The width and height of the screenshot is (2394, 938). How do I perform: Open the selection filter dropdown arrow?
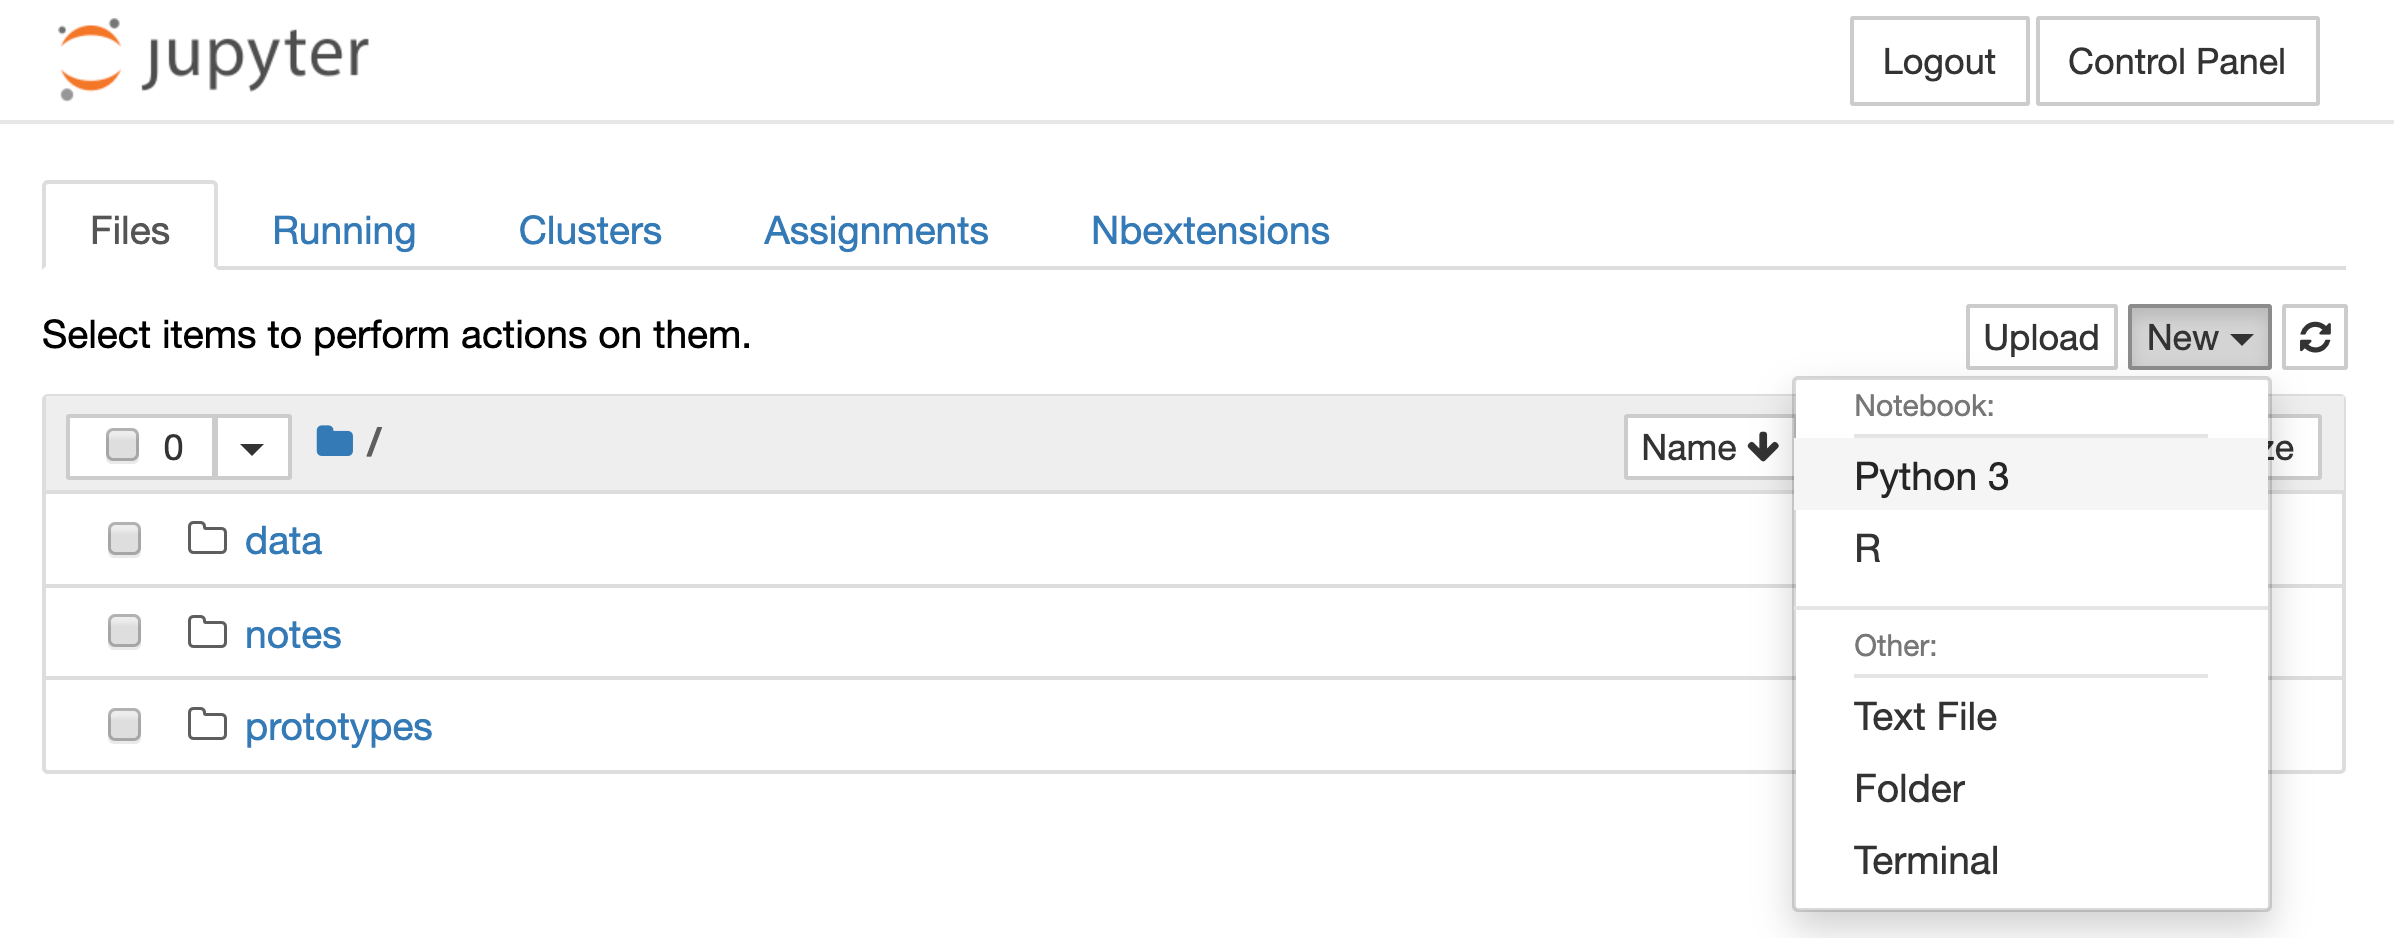[252, 448]
